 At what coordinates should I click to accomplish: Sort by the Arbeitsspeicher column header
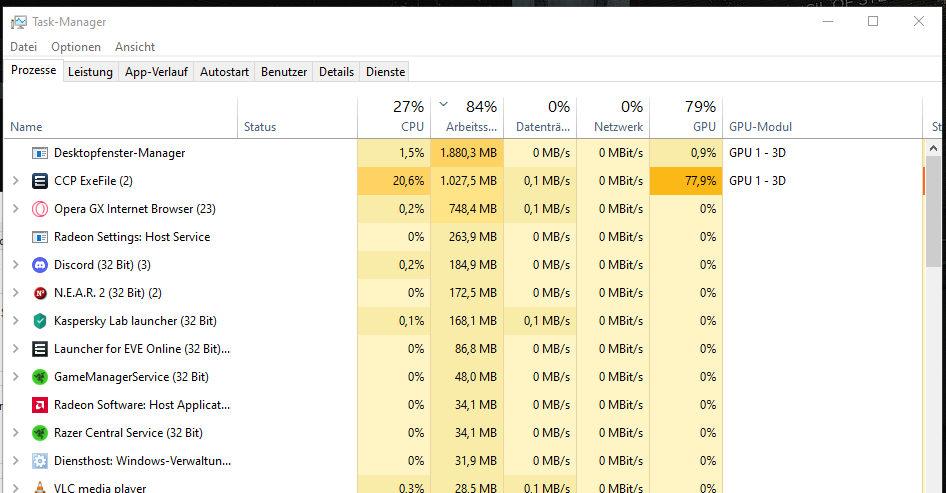pyautogui.click(x=467, y=118)
